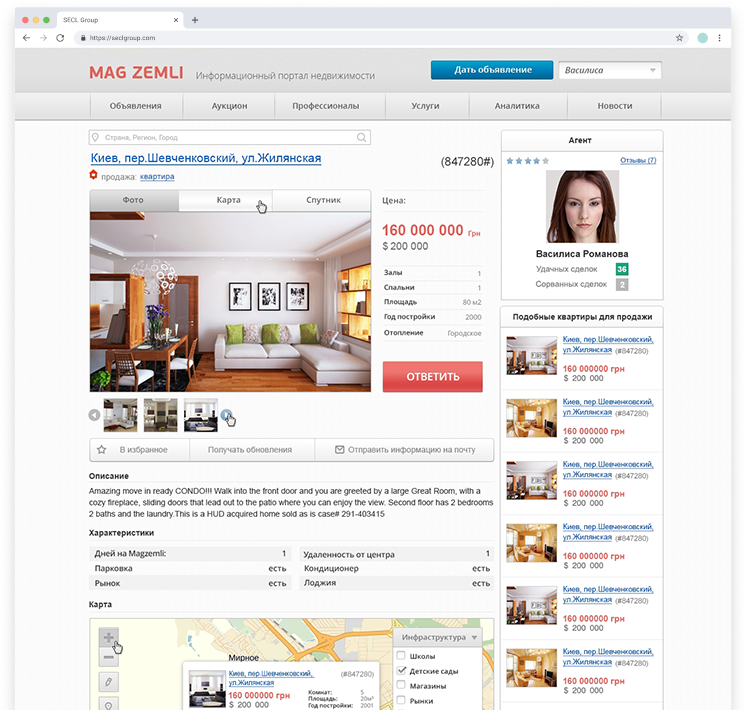Go back with the browser back arrow
Image resolution: width=746 pixels, height=710 pixels.
pyautogui.click(x=26, y=38)
